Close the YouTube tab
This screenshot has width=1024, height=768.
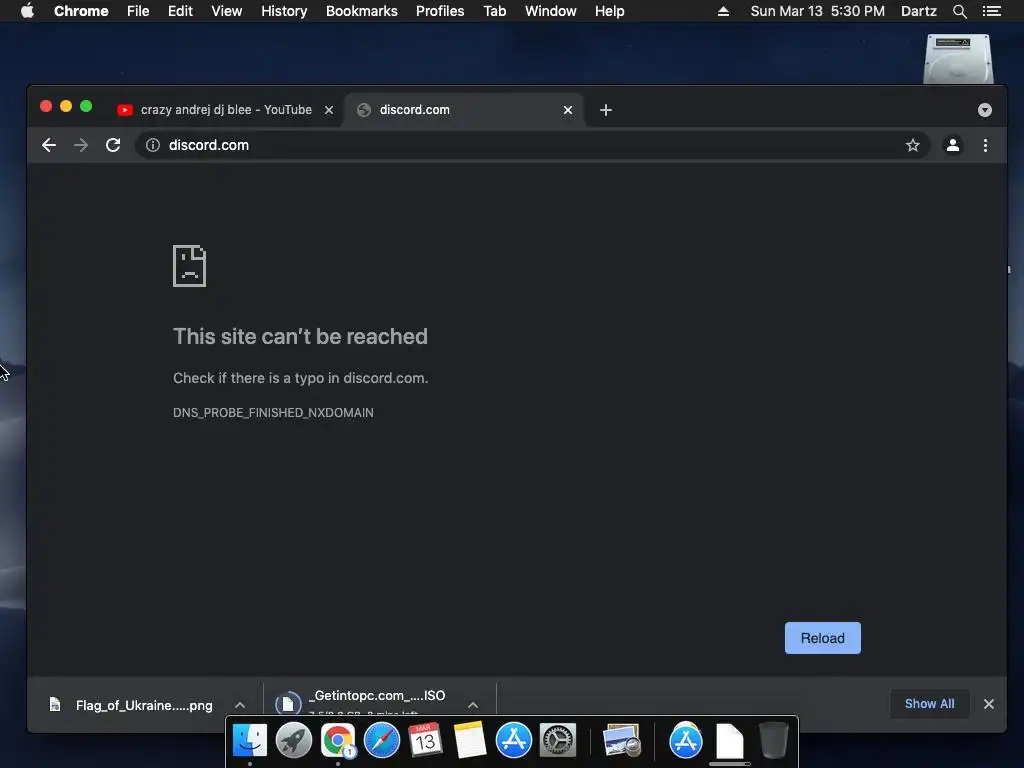click(x=329, y=110)
